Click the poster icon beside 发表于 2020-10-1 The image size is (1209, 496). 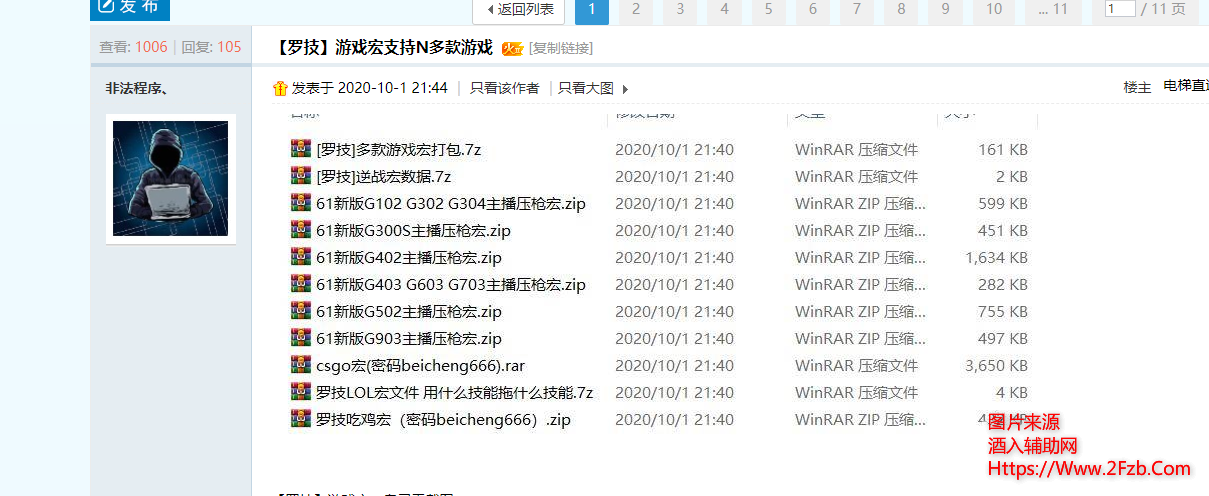pyautogui.click(x=280, y=88)
